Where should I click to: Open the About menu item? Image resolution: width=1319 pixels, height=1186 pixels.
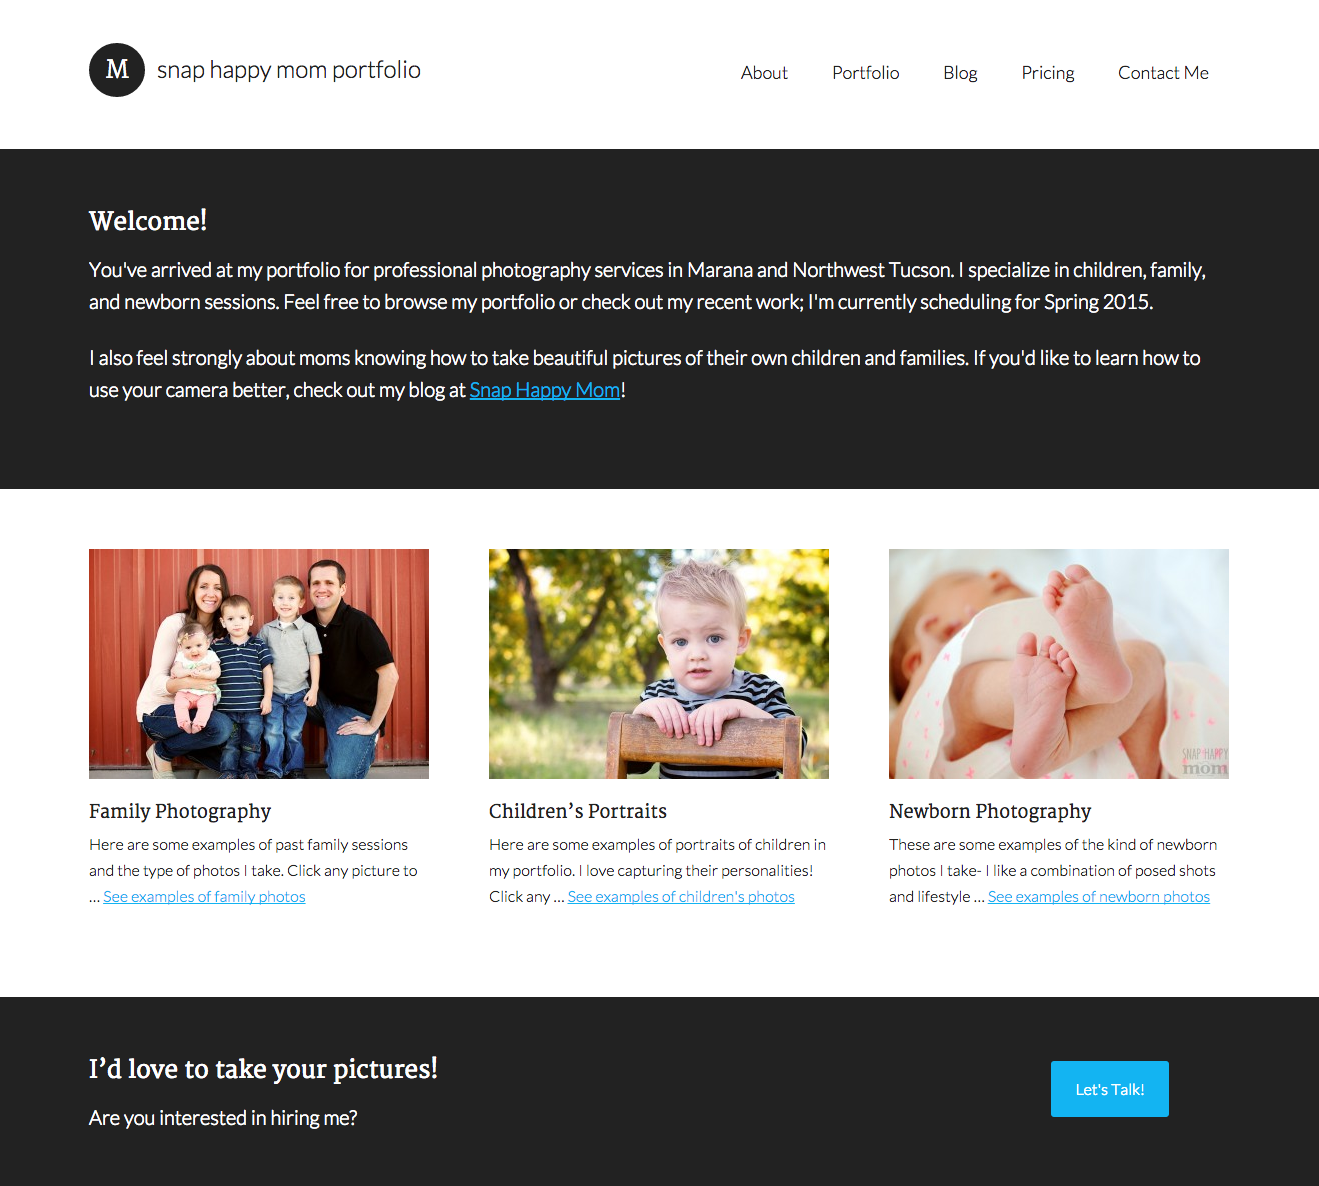coord(764,73)
